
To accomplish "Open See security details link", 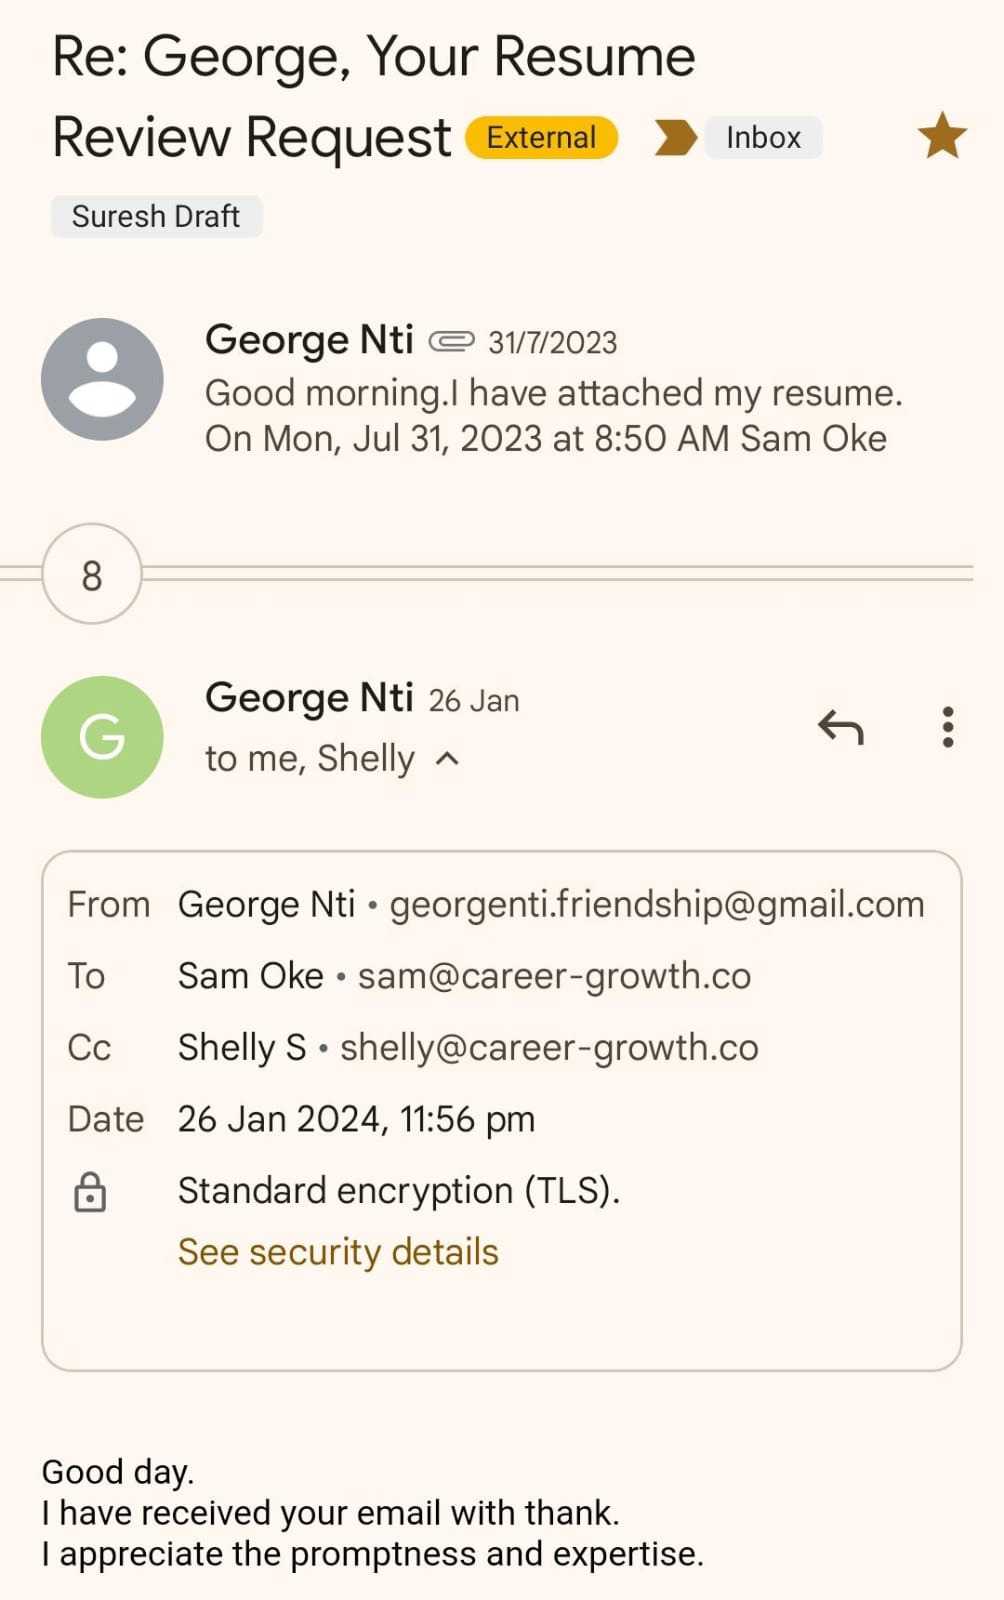I will pos(338,1252).
